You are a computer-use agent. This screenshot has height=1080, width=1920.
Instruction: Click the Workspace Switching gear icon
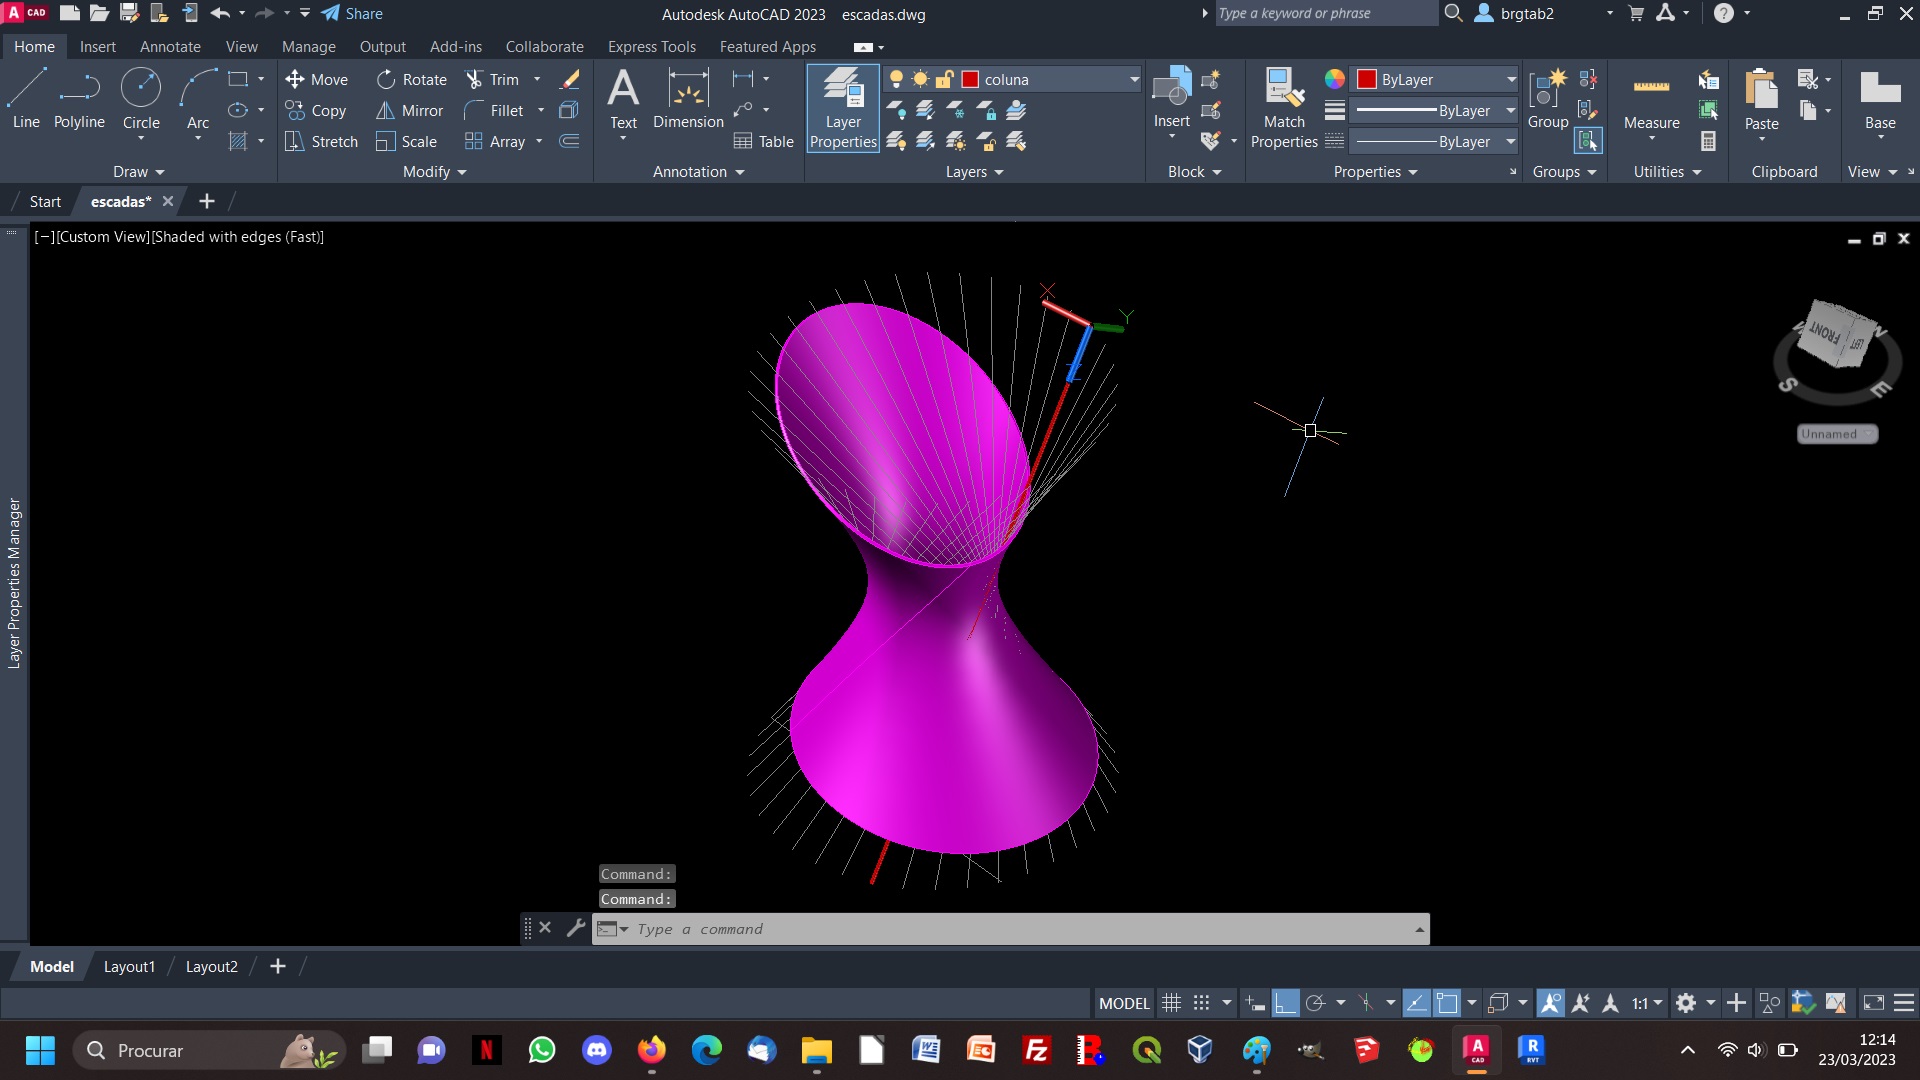point(1686,1003)
